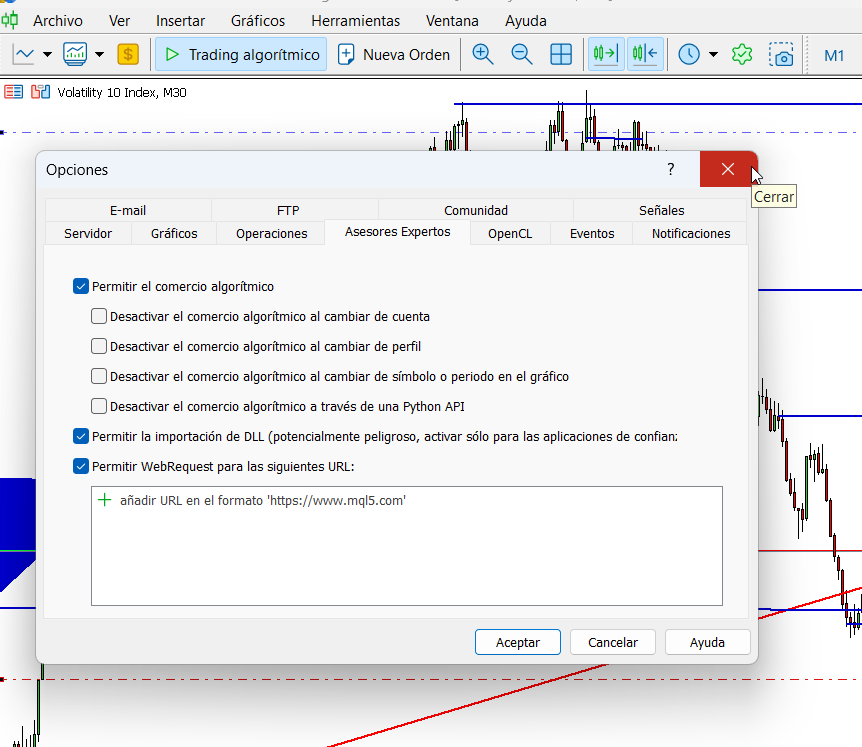Click the clock timeframe icon
This screenshot has width=862, height=747.
(x=689, y=54)
